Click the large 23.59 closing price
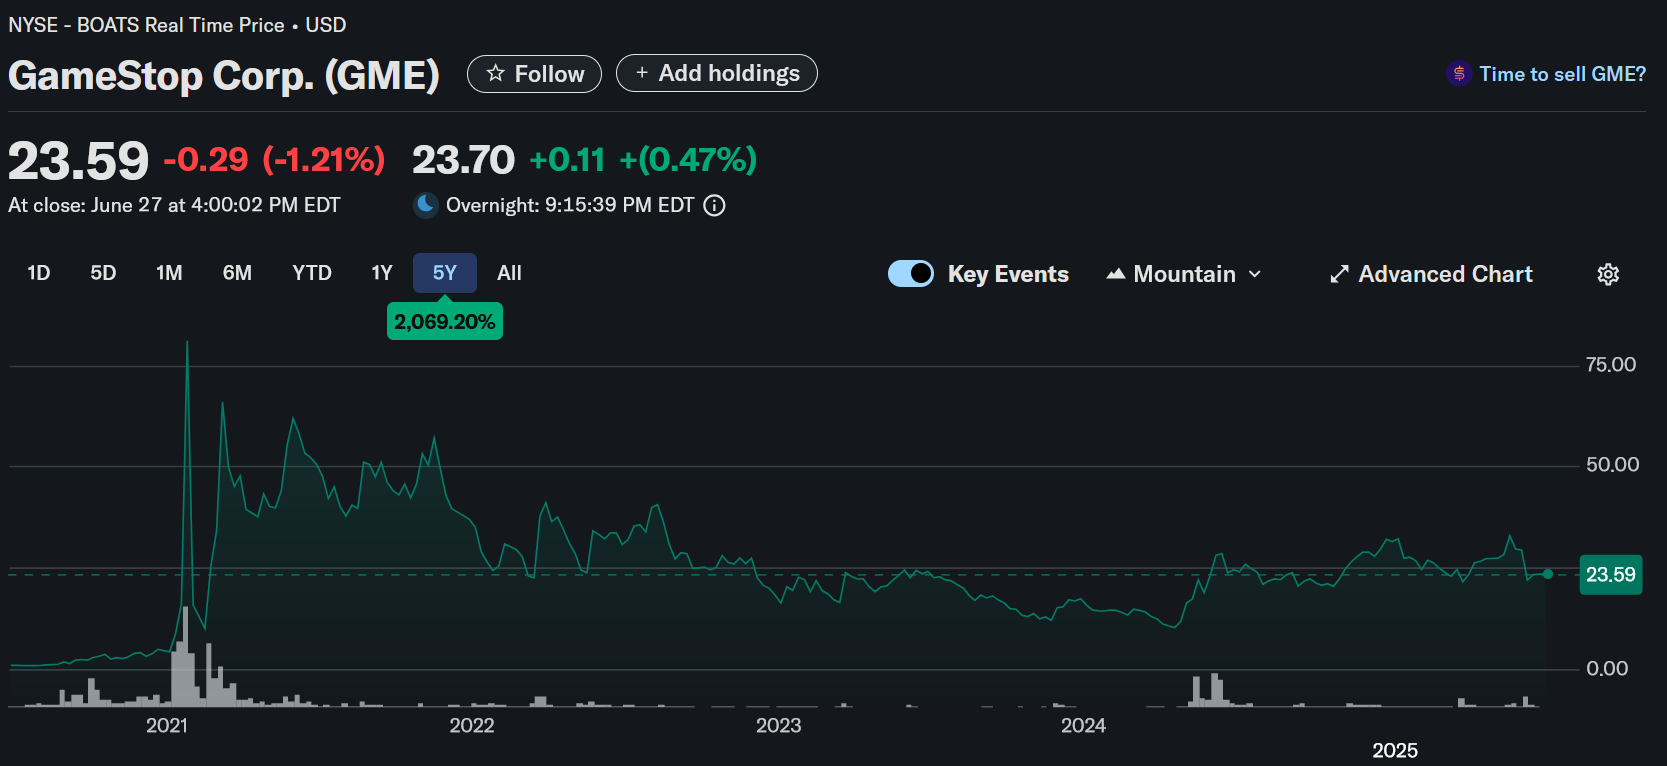Viewport: 1667px width, 766px height. (78, 161)
